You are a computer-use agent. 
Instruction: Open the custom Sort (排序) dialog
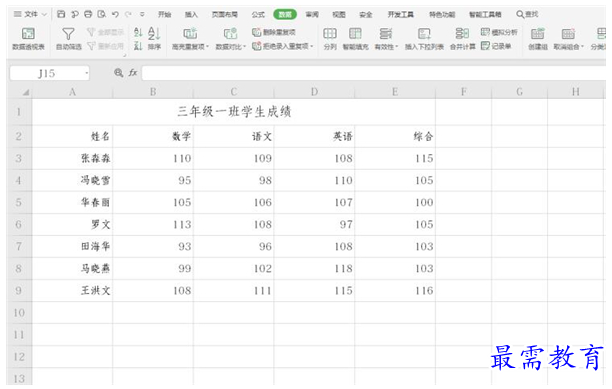pos(154,38)
